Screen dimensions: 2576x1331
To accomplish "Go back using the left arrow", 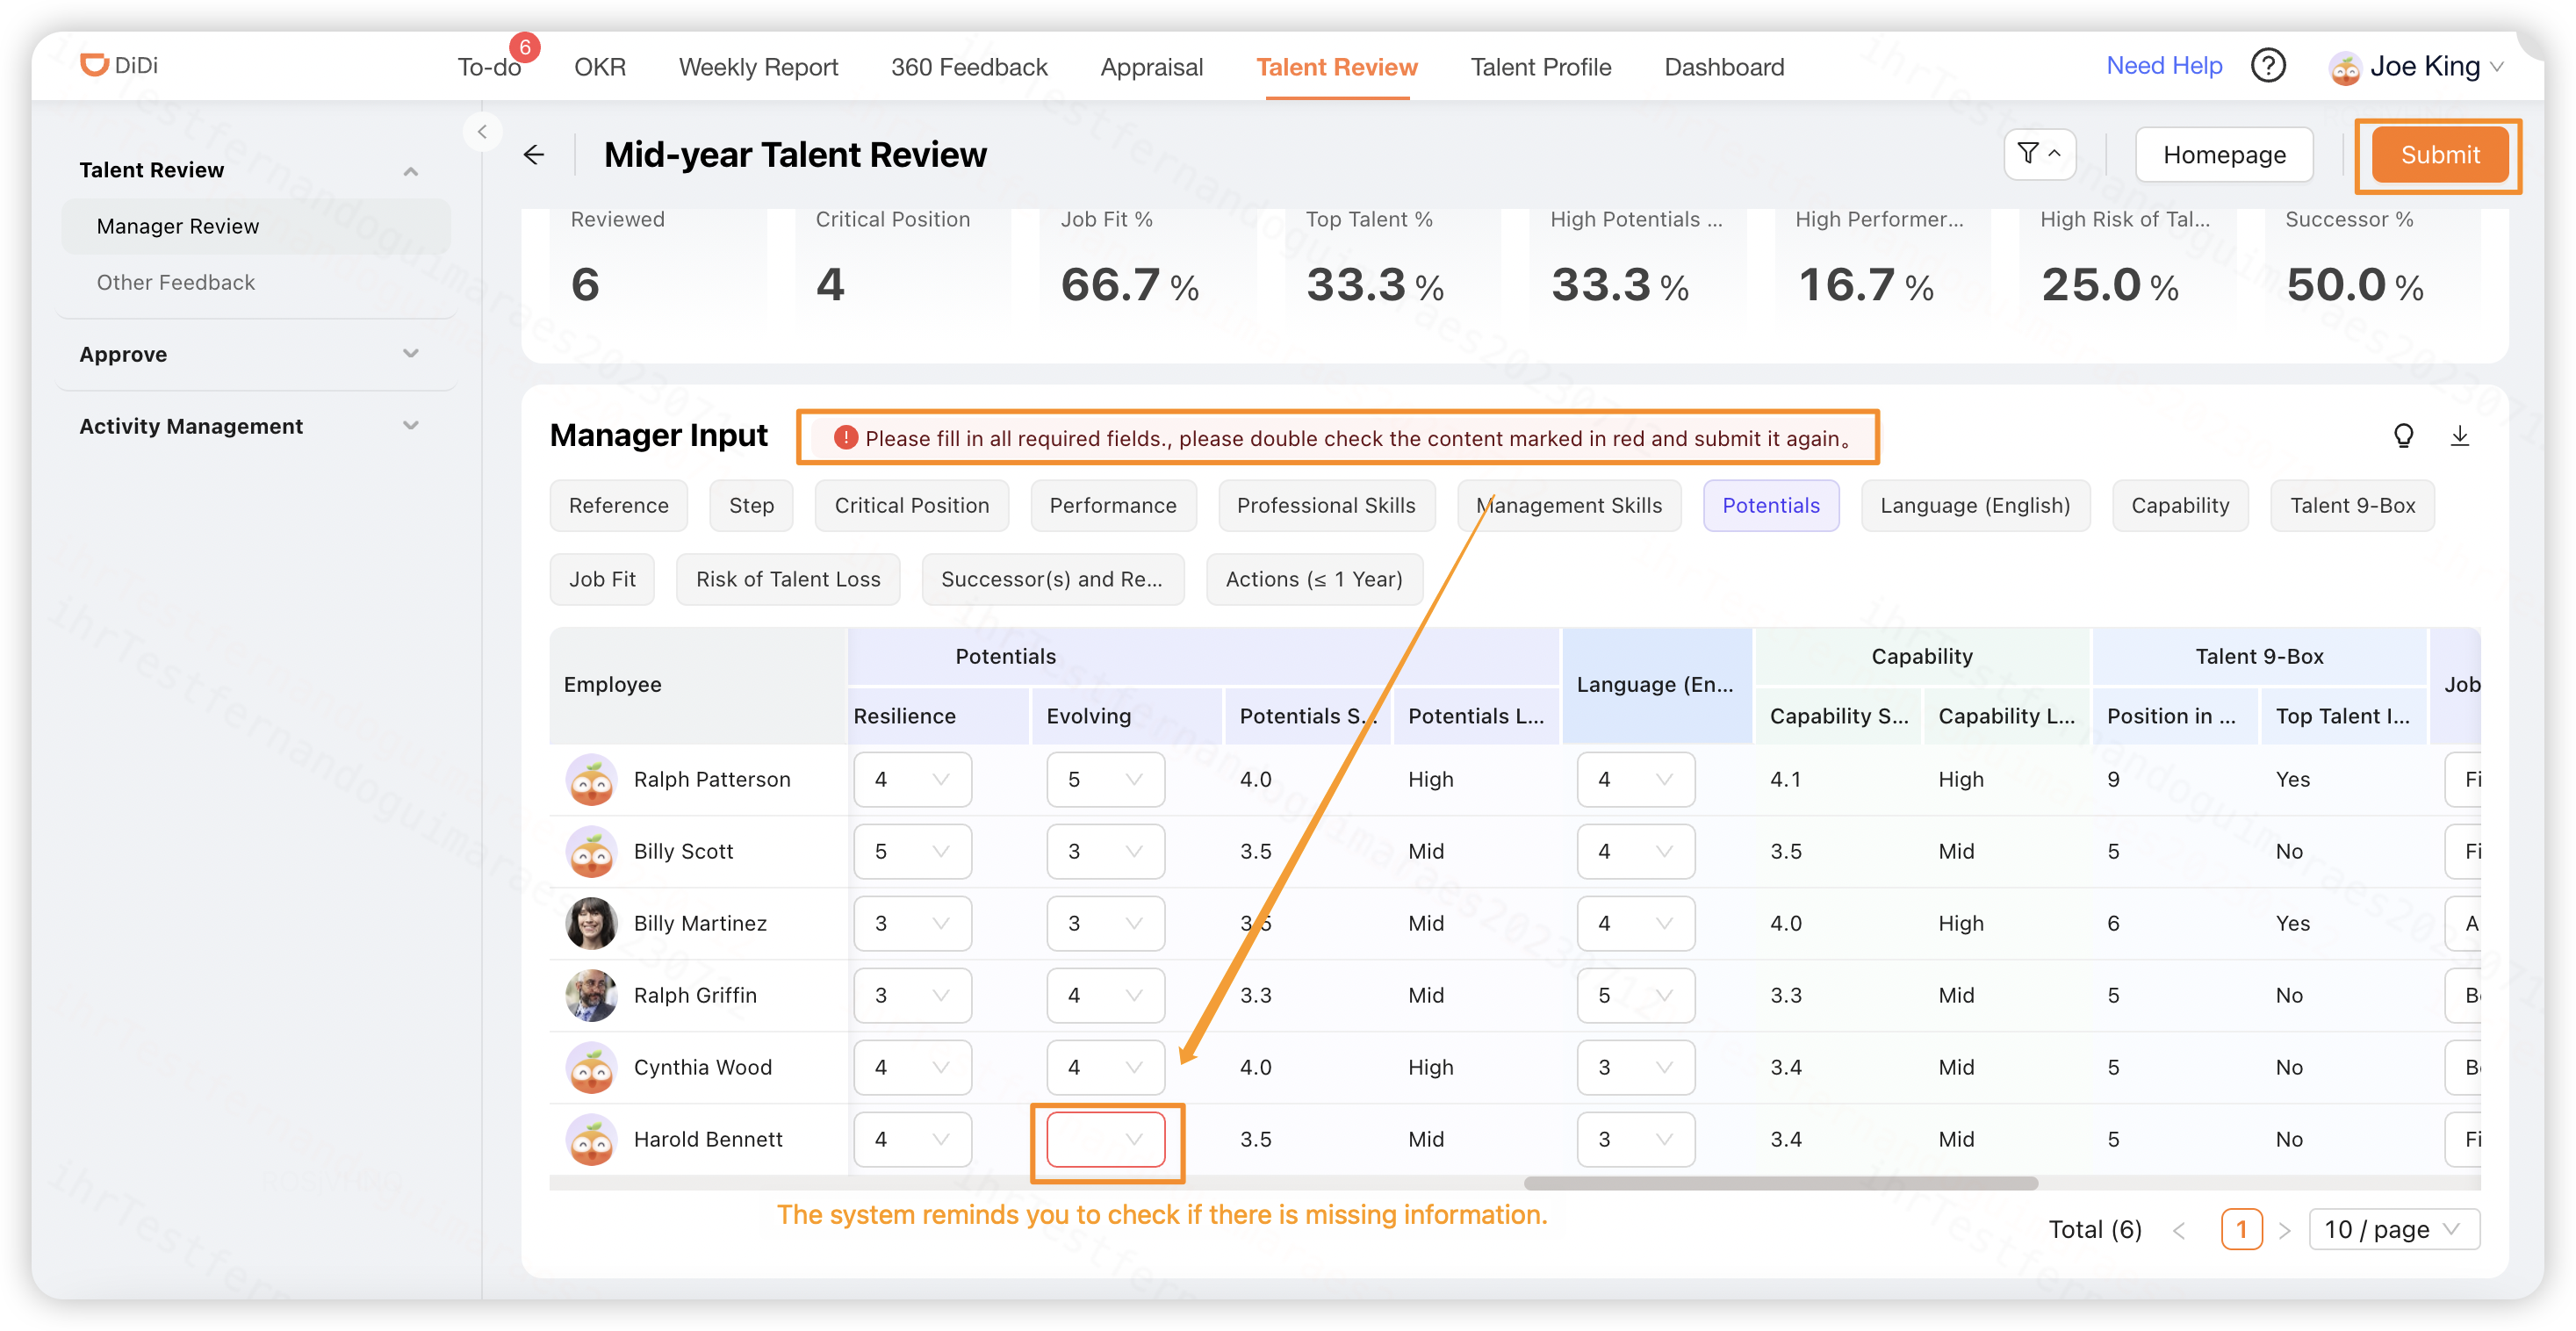I will point(534,155).
